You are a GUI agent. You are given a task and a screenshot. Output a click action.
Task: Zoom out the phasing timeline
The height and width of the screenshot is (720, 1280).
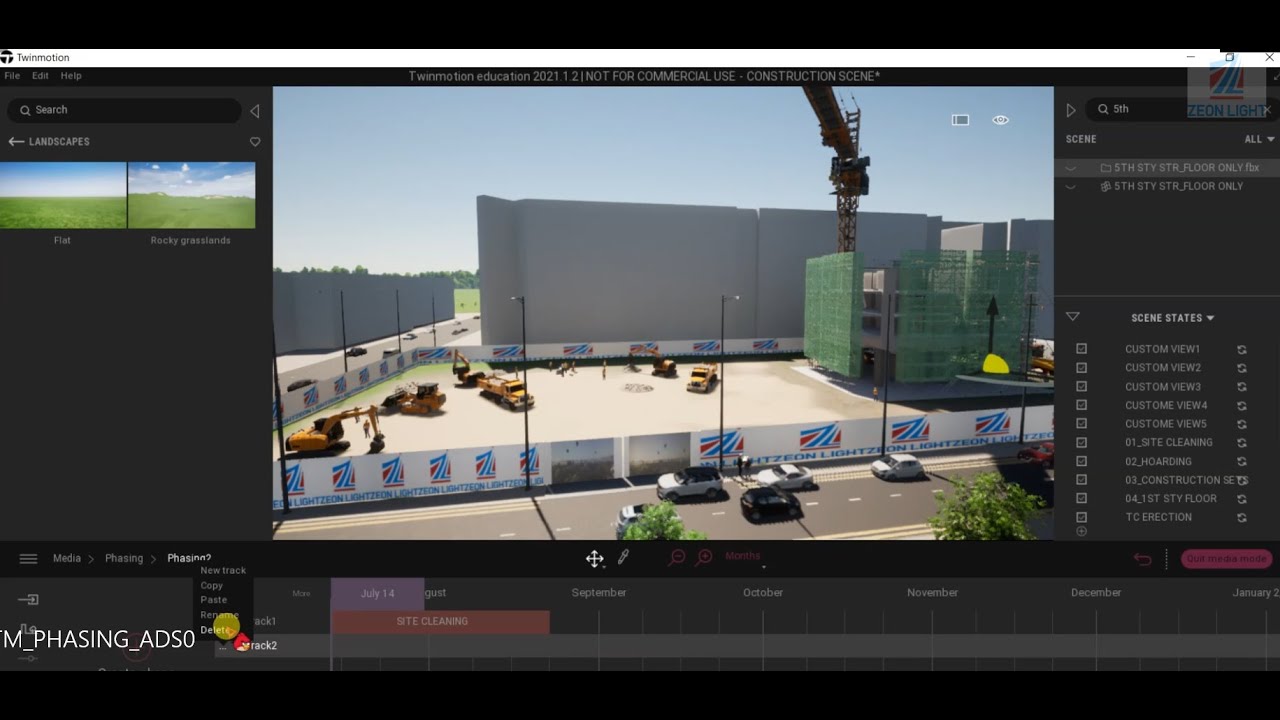pos(677,557)
